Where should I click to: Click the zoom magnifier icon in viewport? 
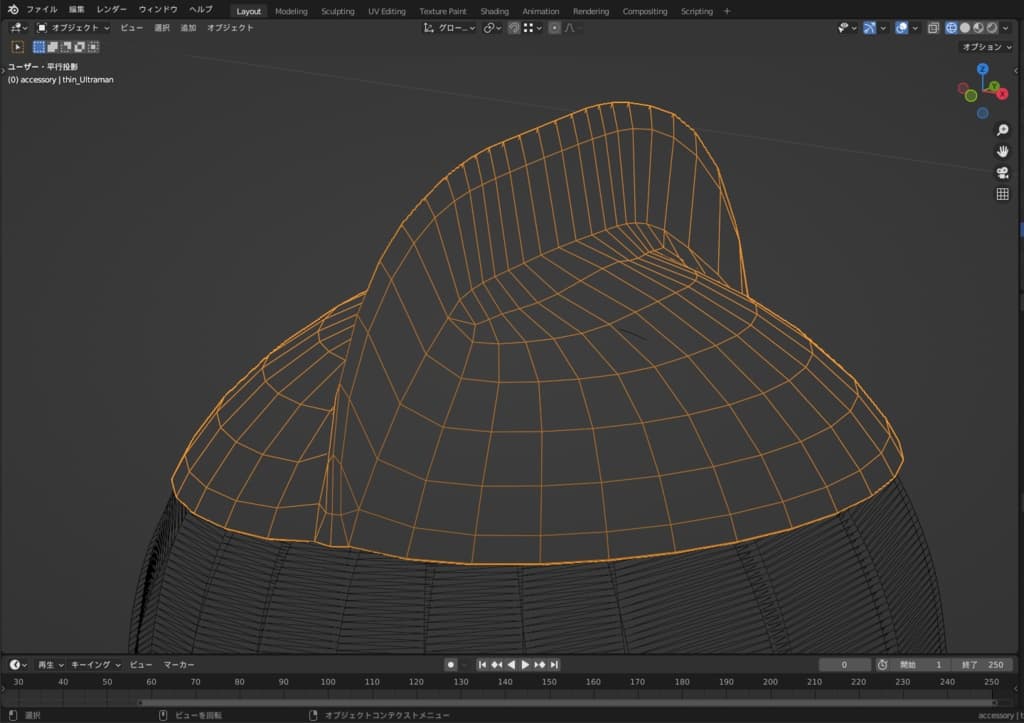pos(1002,130)
